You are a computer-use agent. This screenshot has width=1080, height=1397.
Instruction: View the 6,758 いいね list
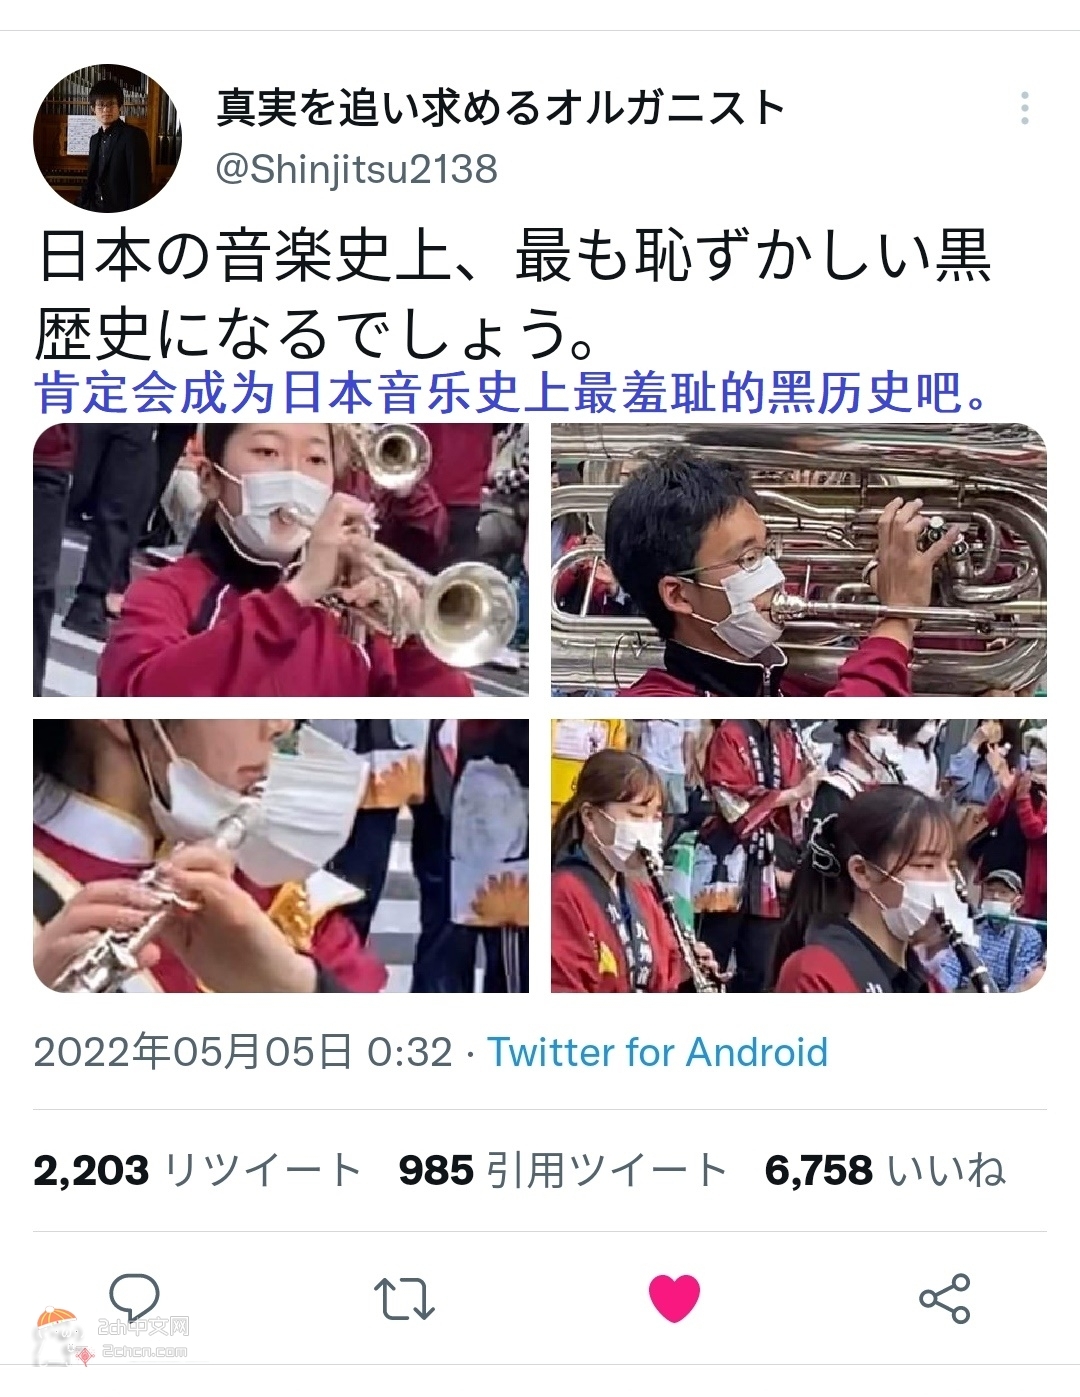point(885,1170)
